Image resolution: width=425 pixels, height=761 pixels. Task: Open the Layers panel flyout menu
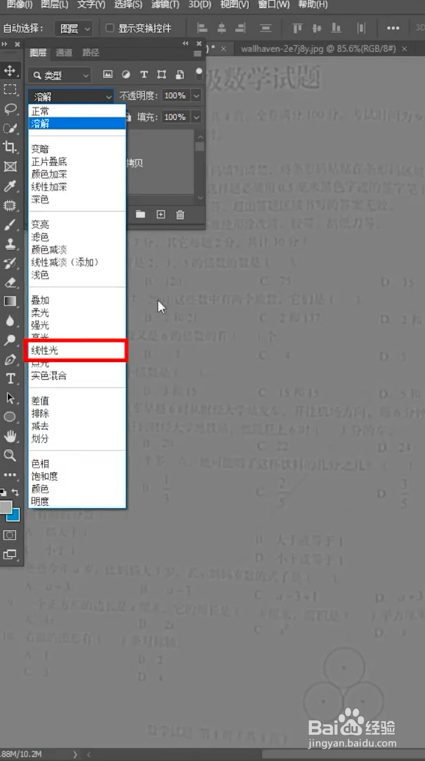click(x=197, y=53)
